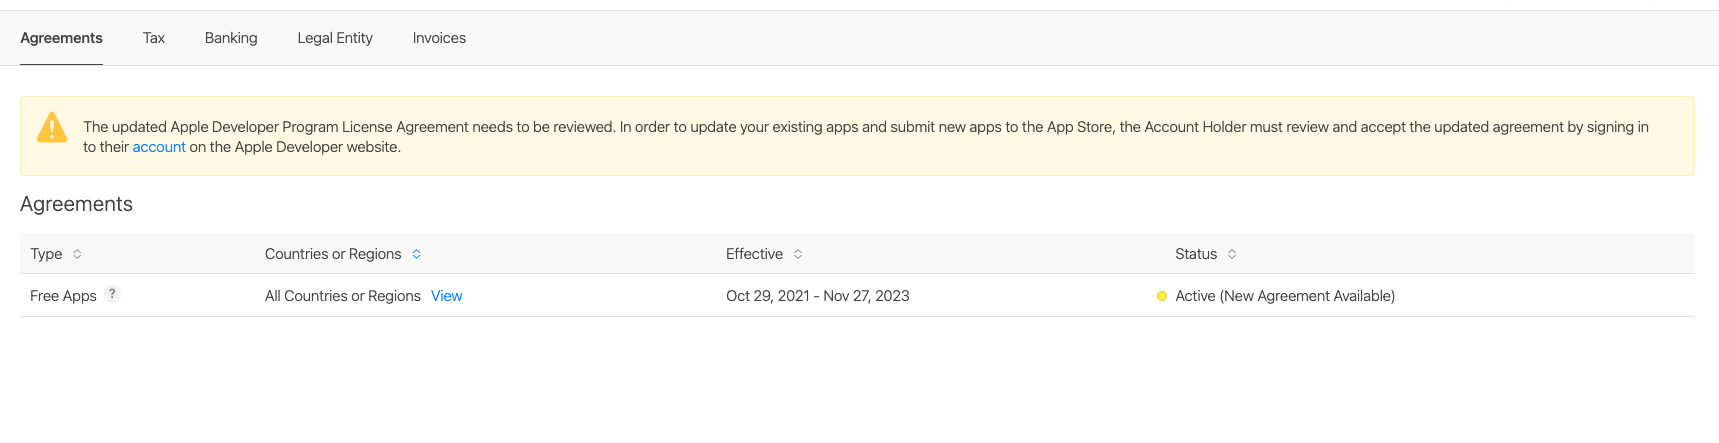Click the Agreements section heading

[x=76, y=204]
